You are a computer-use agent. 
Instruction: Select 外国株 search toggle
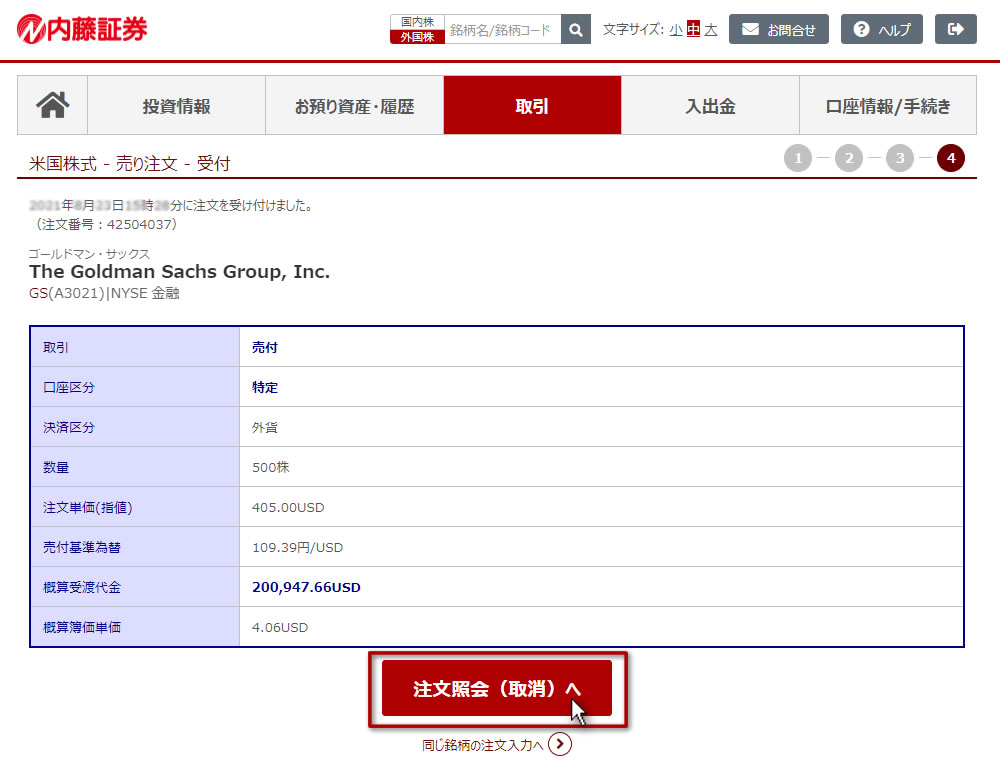(x=417, y=37)
